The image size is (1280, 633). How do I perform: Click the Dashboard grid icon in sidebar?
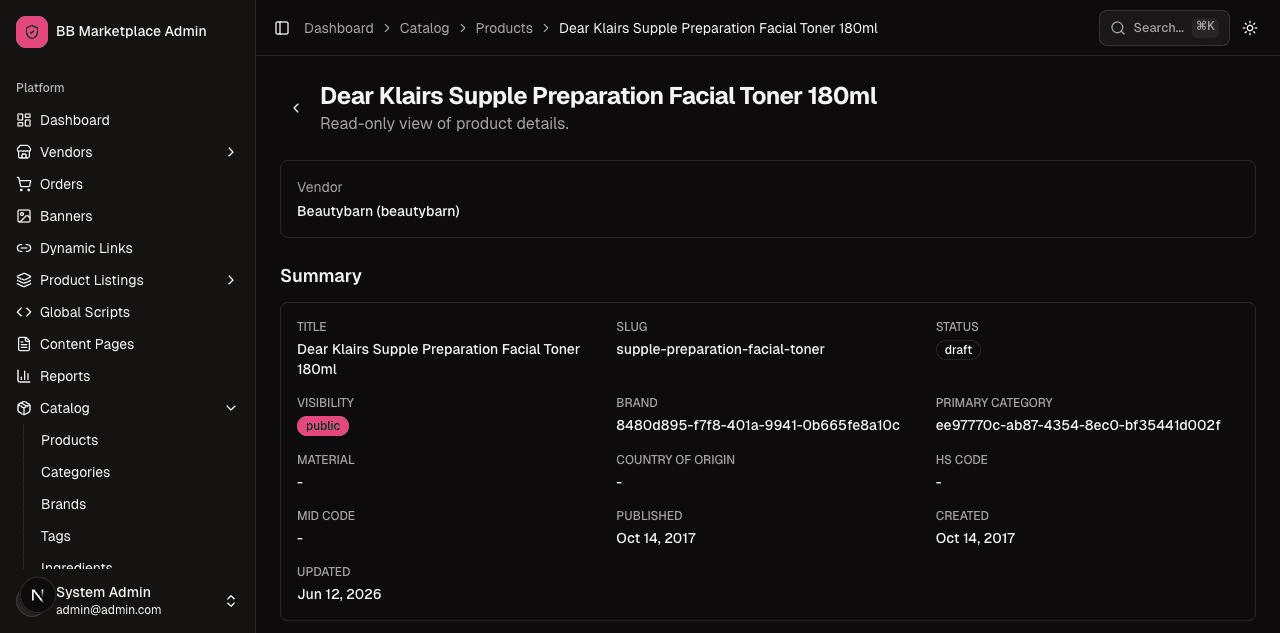coord(24,120)
